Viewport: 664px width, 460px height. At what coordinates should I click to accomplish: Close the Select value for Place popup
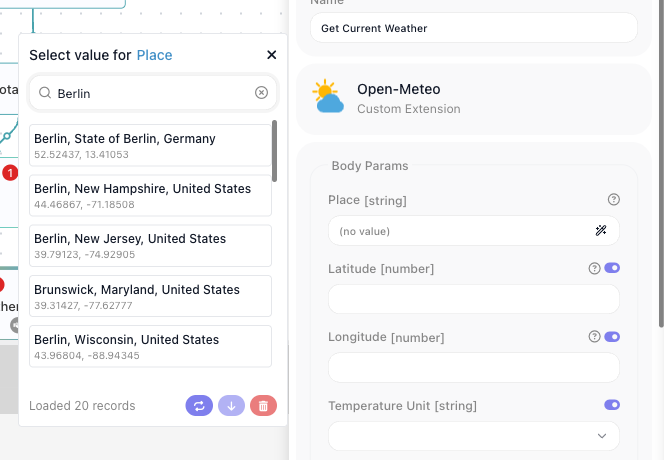point(271,55)
